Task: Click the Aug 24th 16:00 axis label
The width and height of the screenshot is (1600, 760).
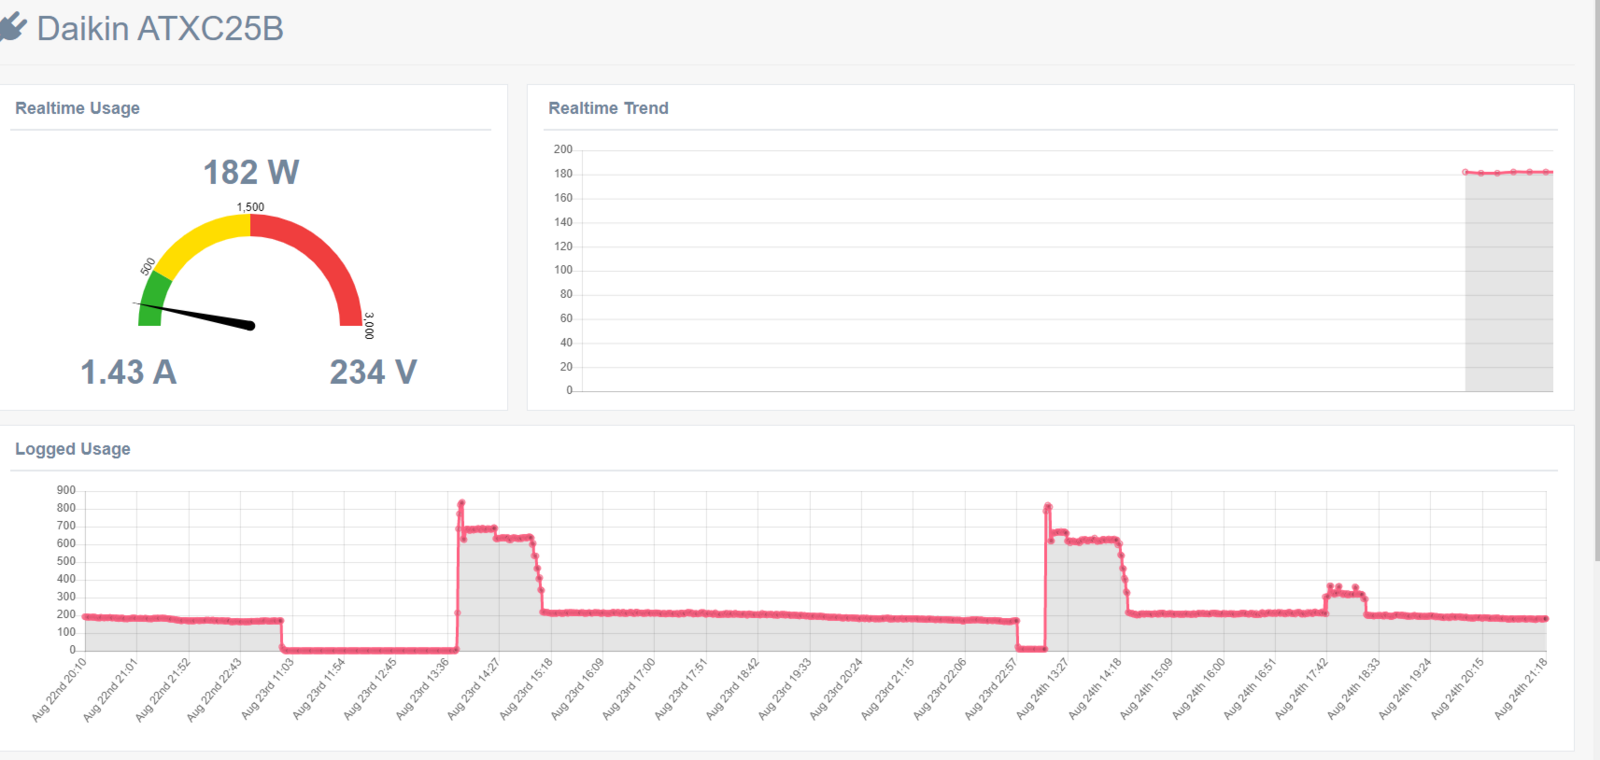Action: 1199,689
